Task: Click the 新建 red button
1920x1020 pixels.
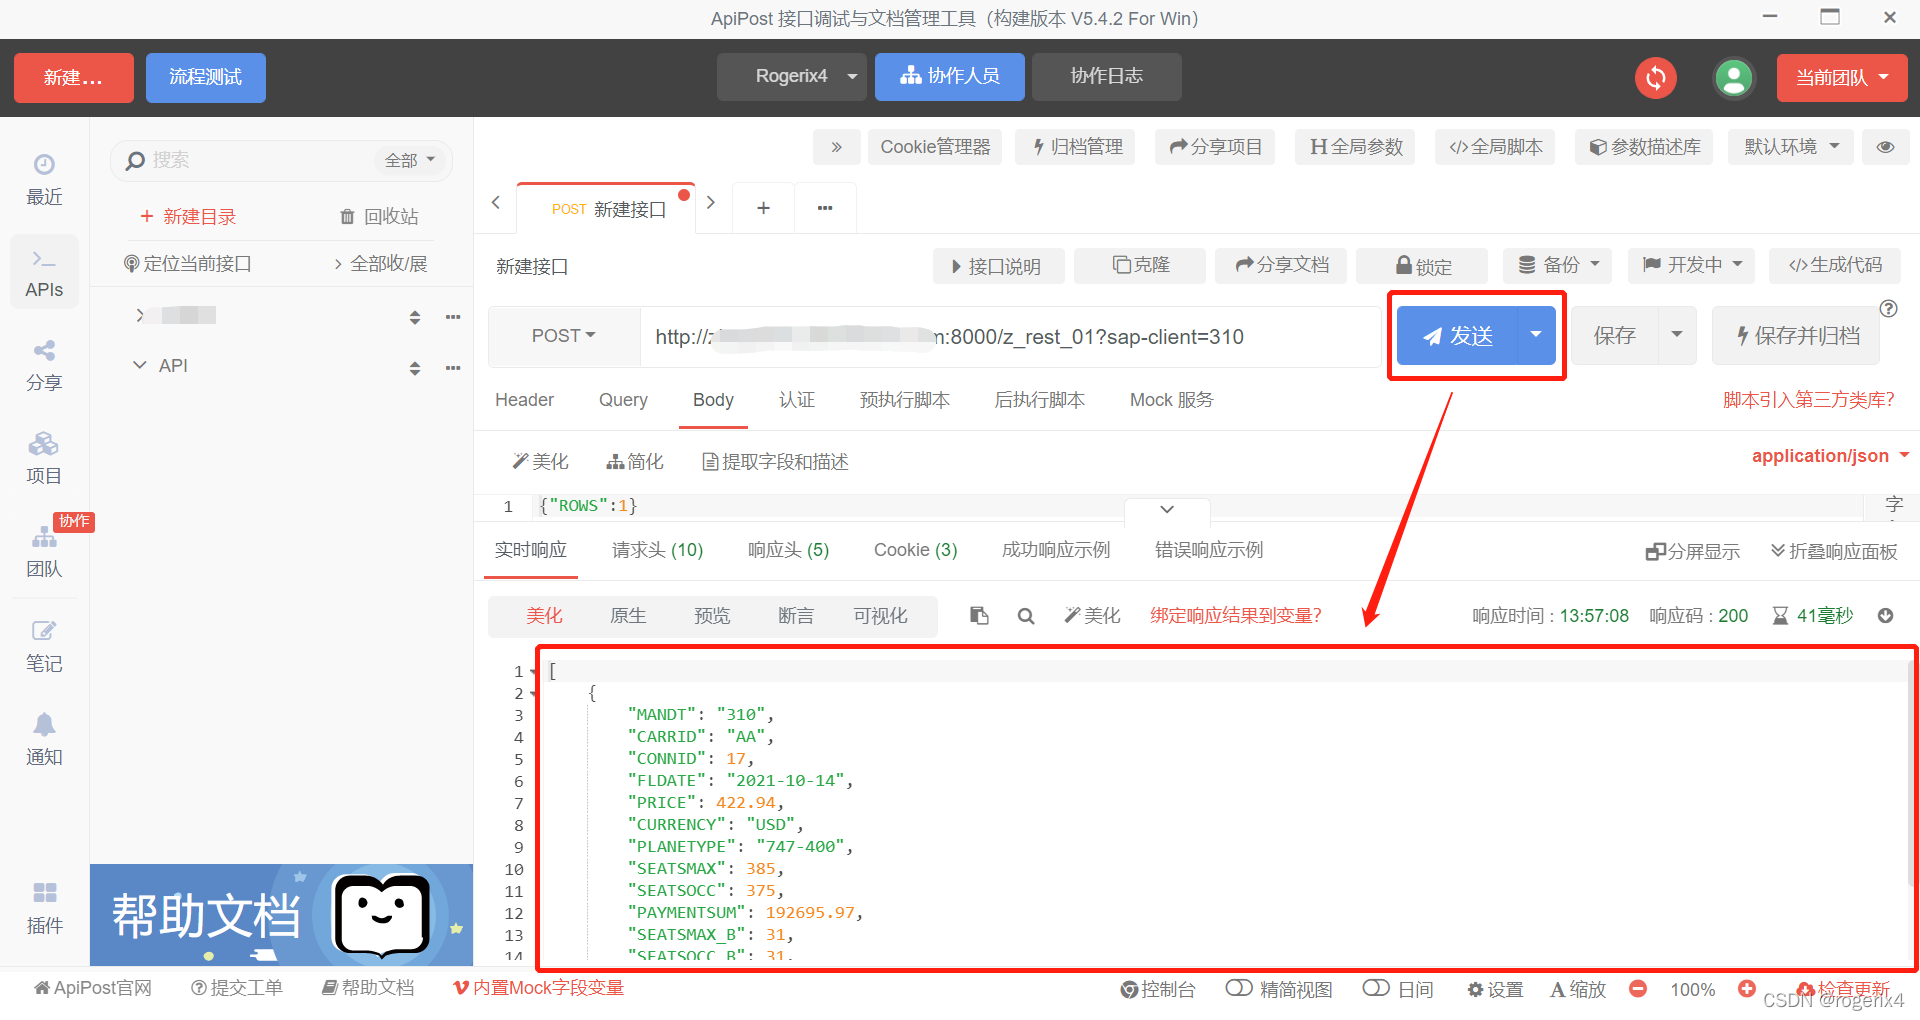Action: [x=74, y=78]
